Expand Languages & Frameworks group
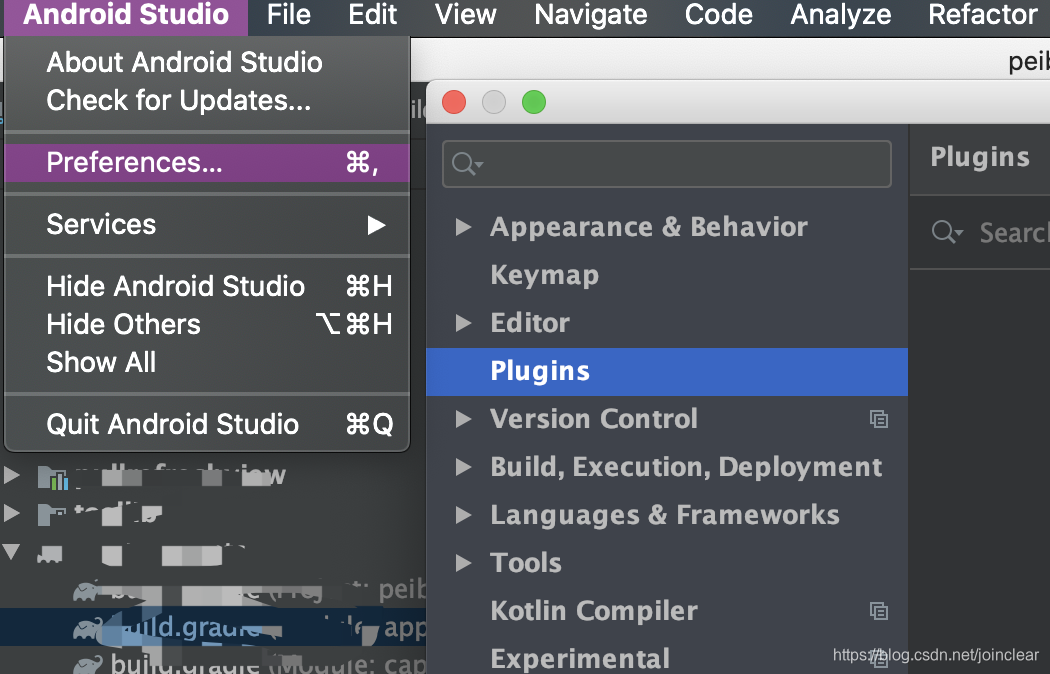This screenshot has width=1050, height=674. [463, 515]
